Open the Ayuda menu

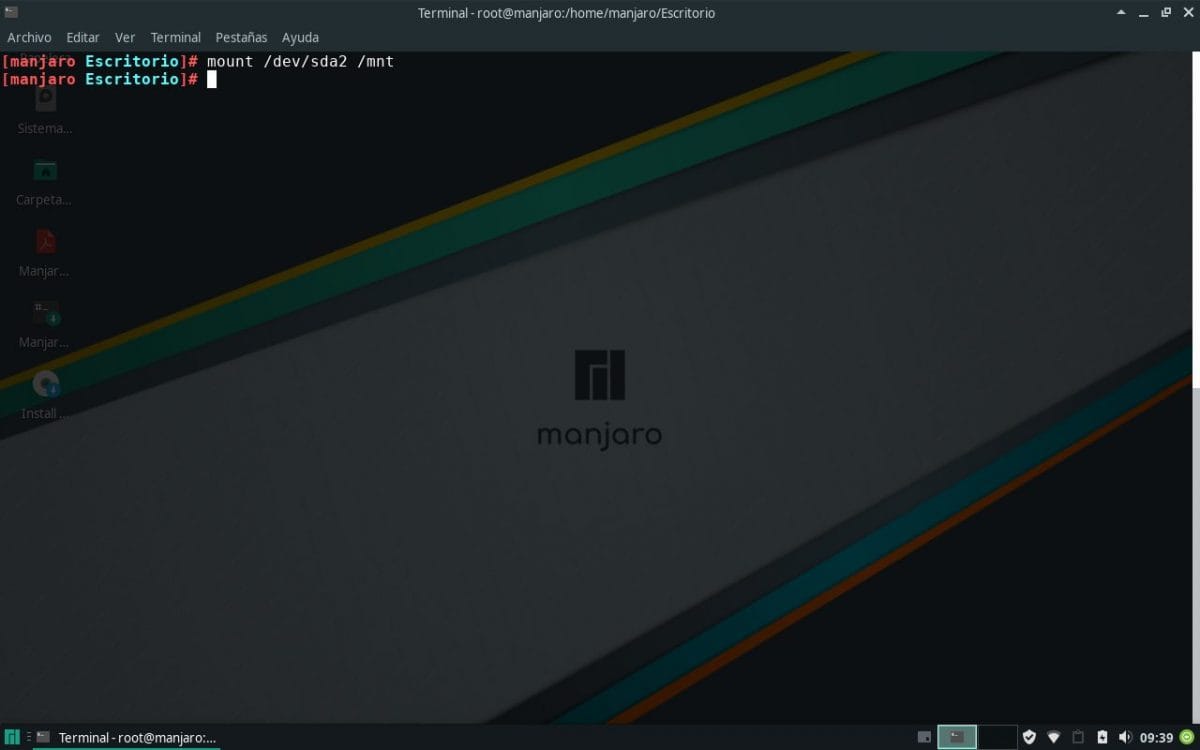click(x=300, y=37)
